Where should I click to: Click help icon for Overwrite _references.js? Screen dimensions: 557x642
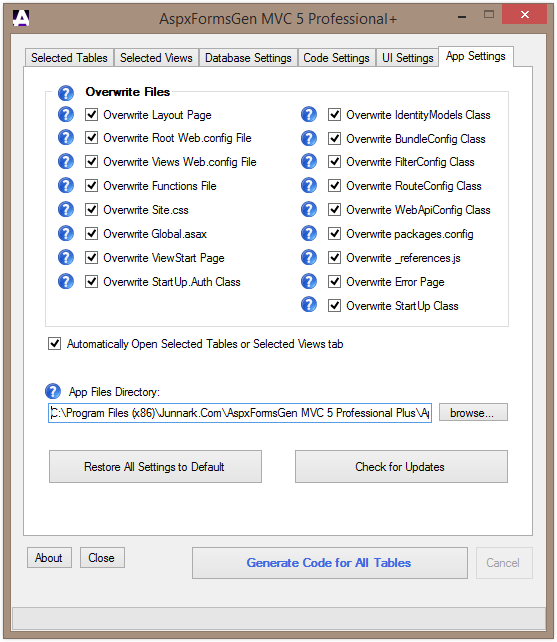point(309,258)
